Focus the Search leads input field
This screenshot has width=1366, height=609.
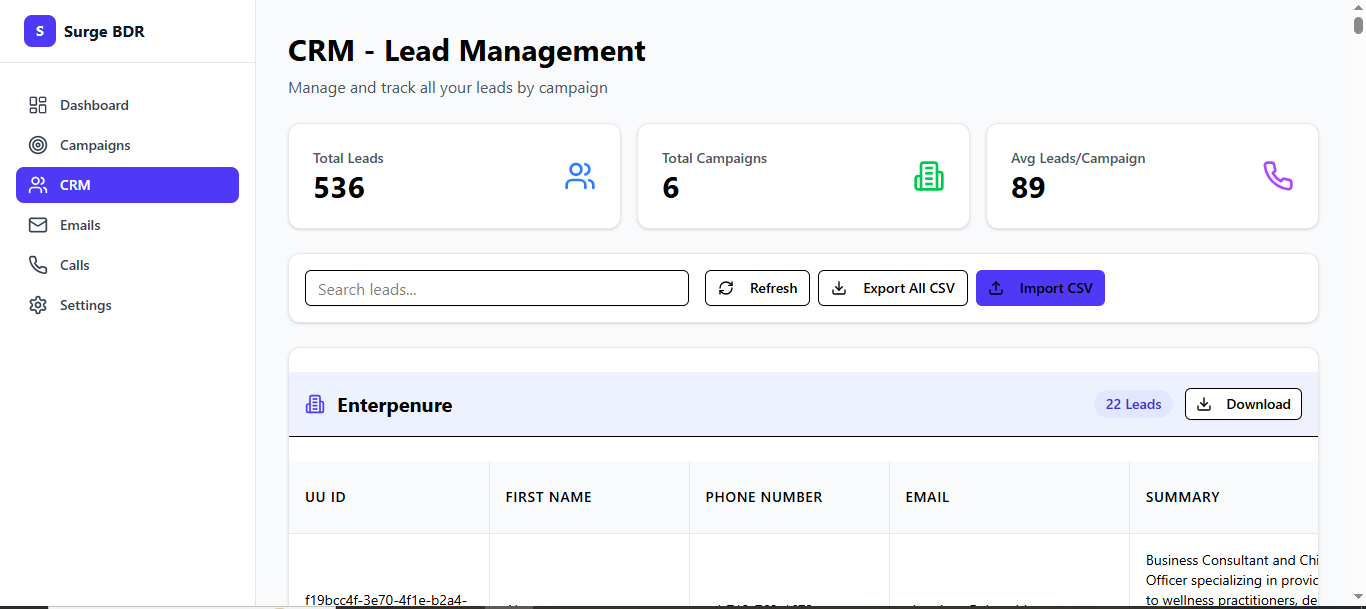(x=497, y=288)
